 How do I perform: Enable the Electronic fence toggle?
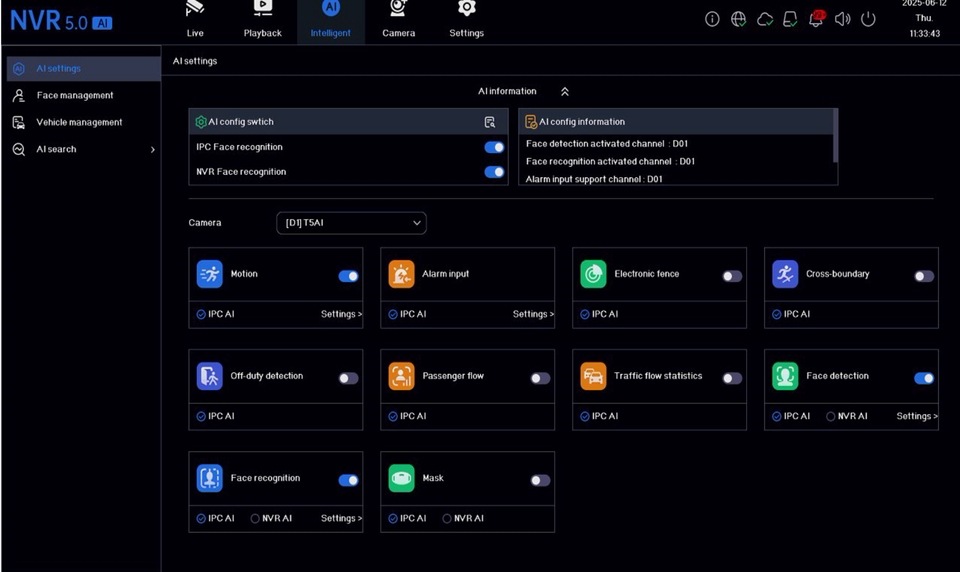coord(732,276)
